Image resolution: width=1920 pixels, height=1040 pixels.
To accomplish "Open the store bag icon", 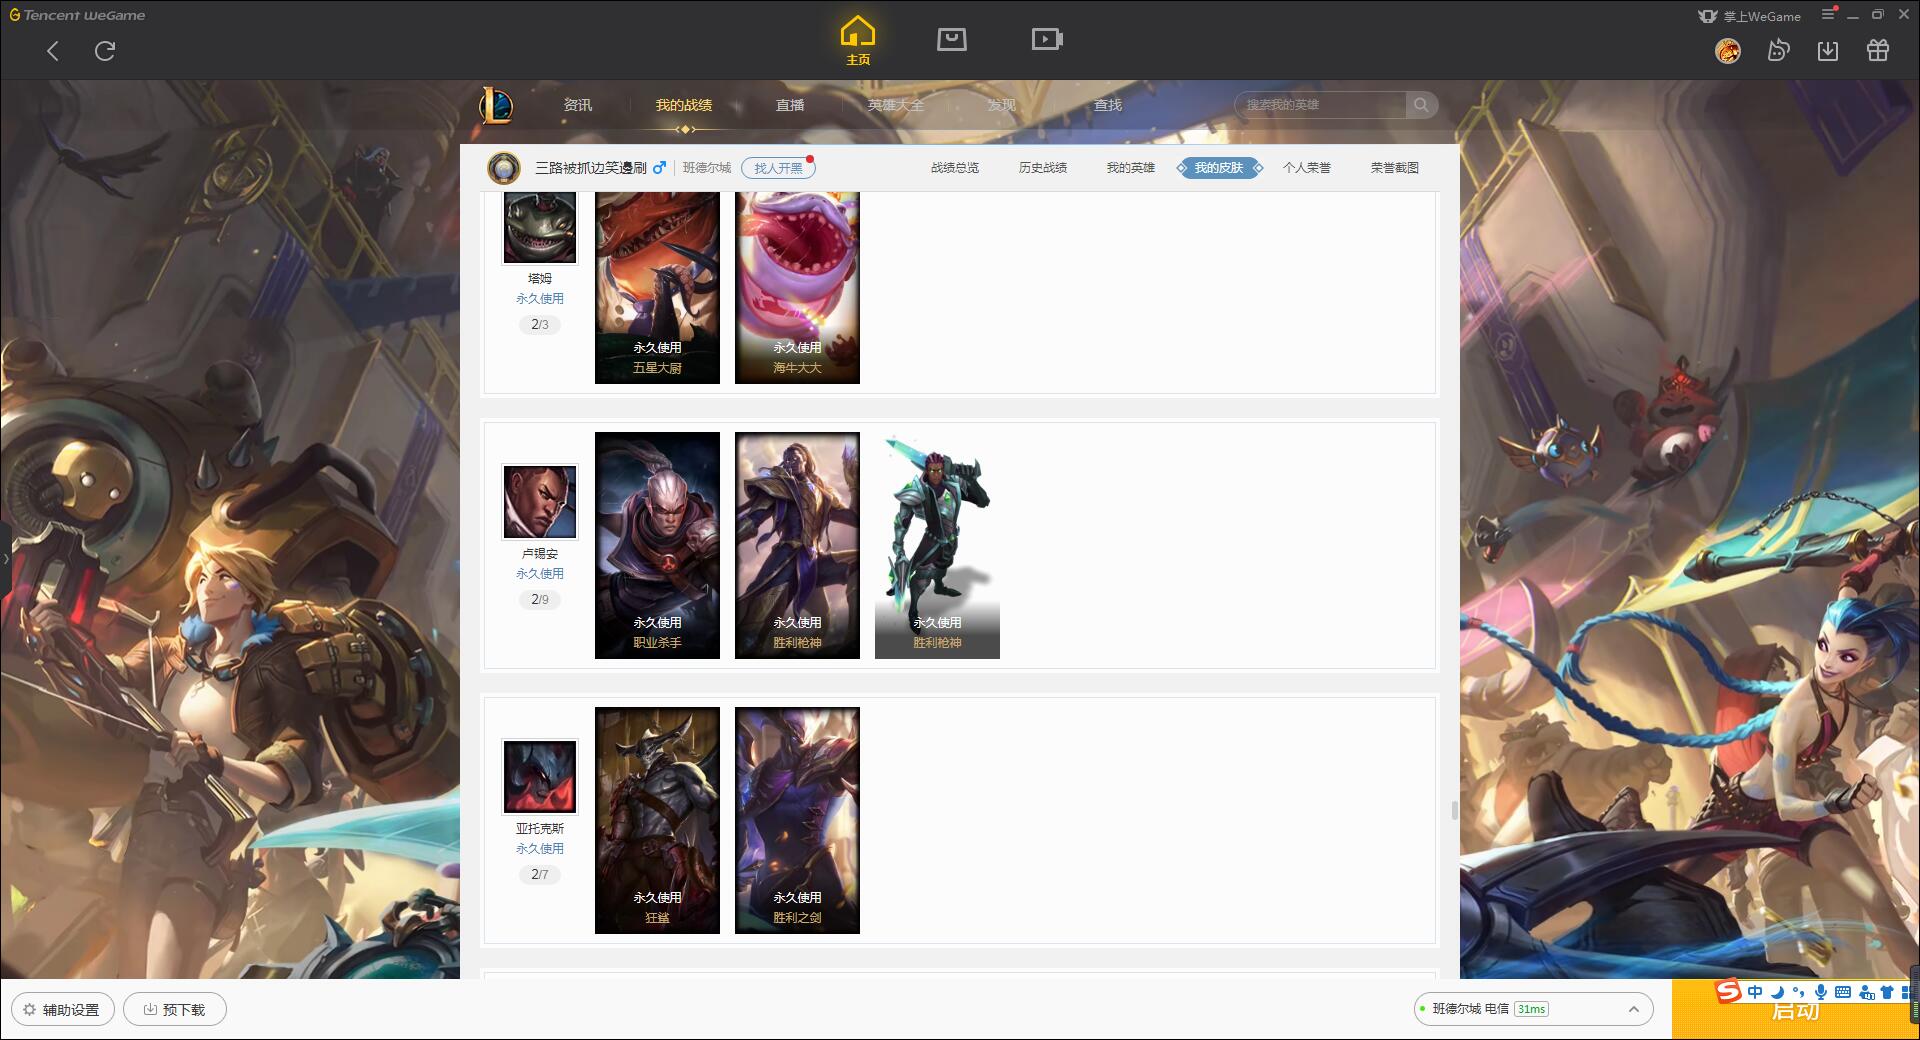I will tap(951, 39).
